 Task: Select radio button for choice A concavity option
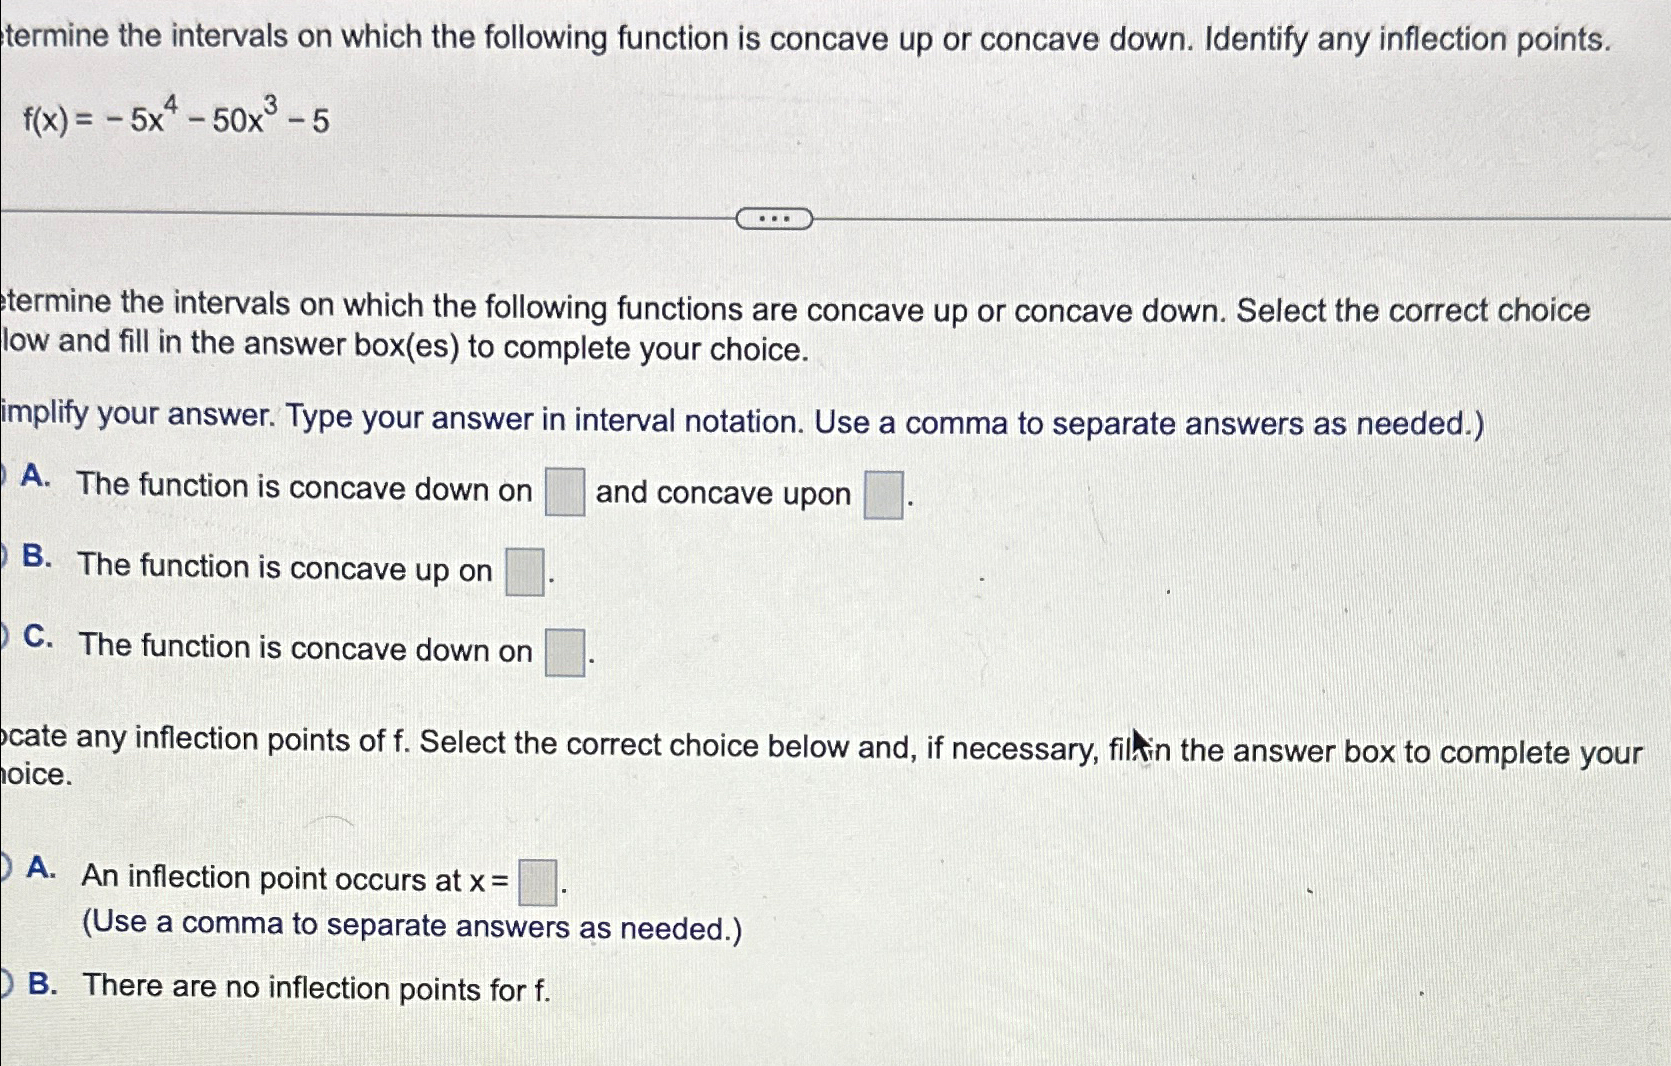pos(5,475)
